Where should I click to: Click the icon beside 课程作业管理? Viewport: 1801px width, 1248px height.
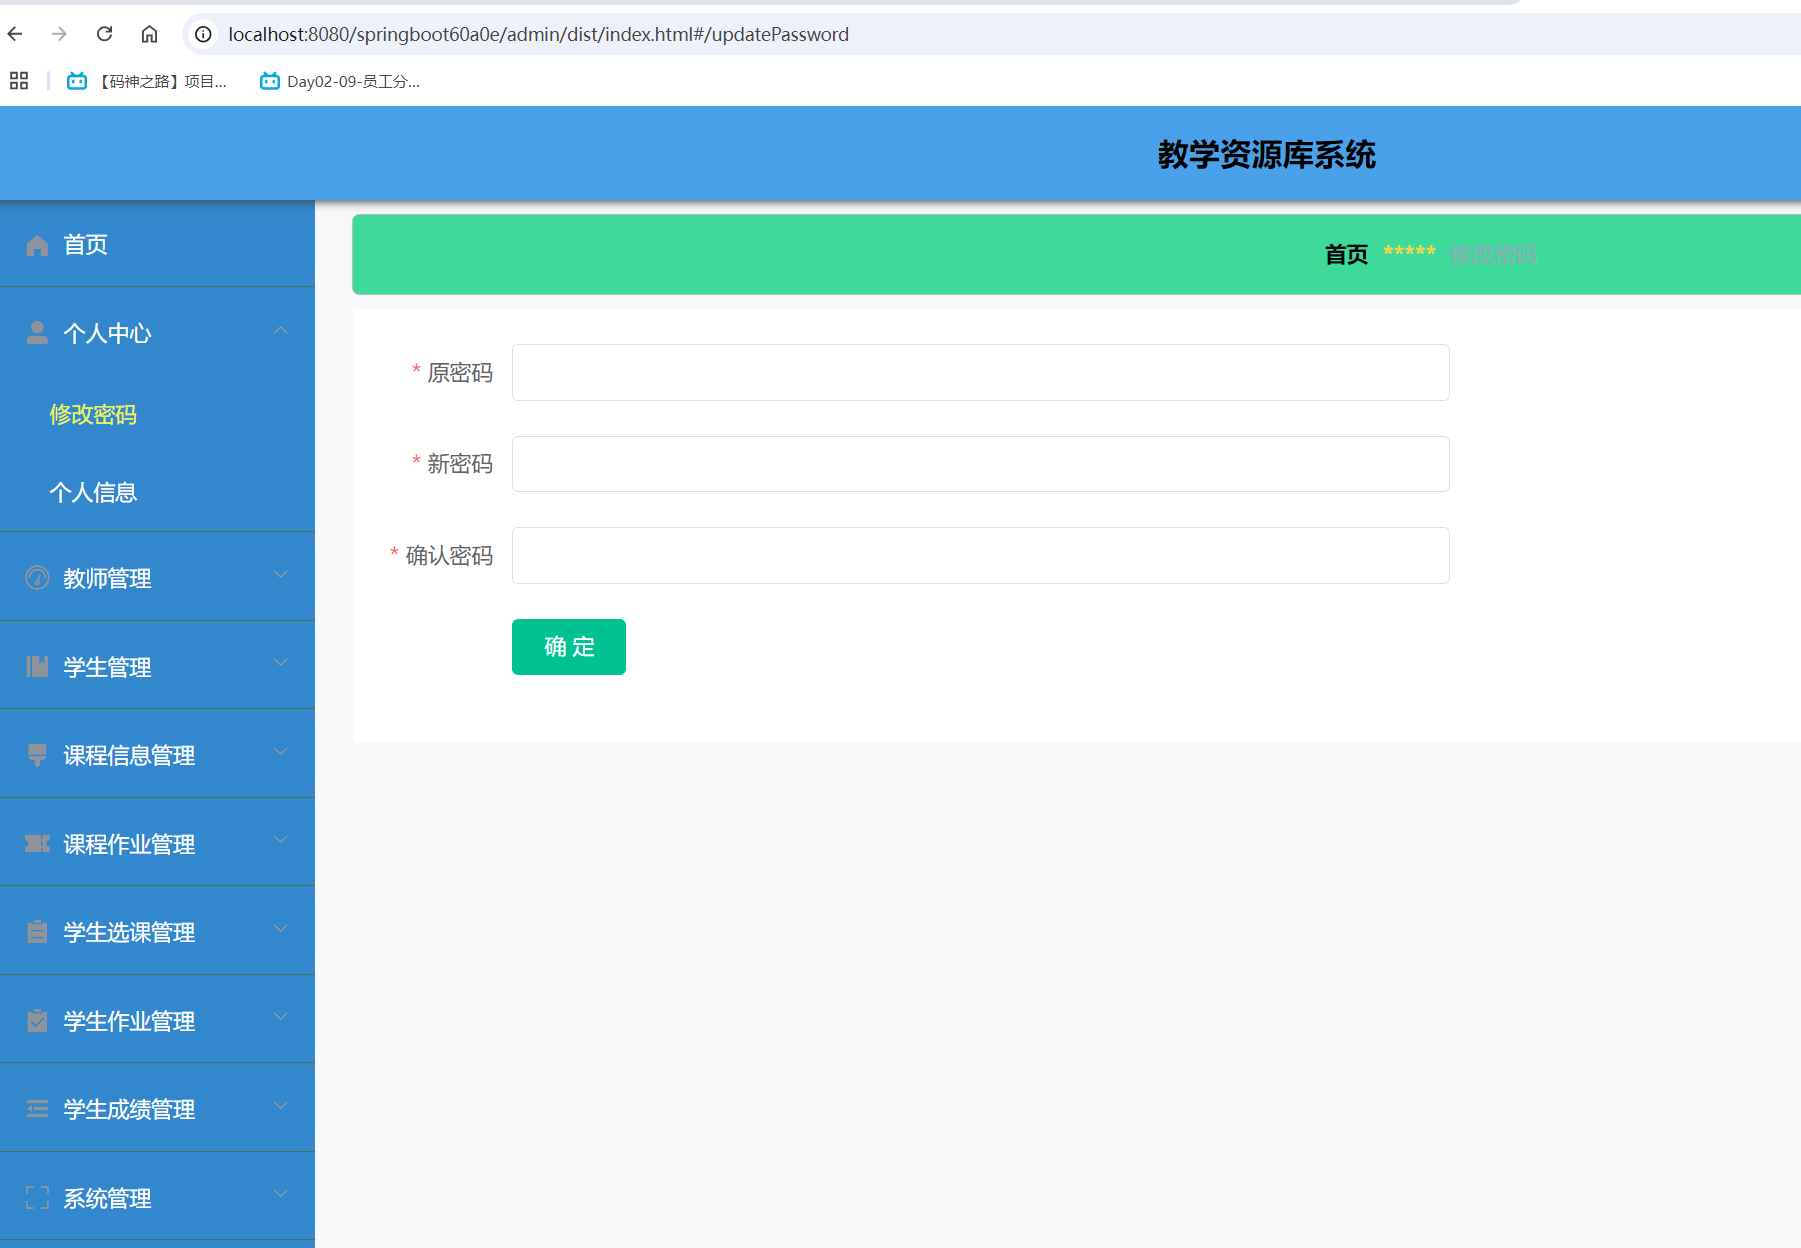click(x=37, y=843)
